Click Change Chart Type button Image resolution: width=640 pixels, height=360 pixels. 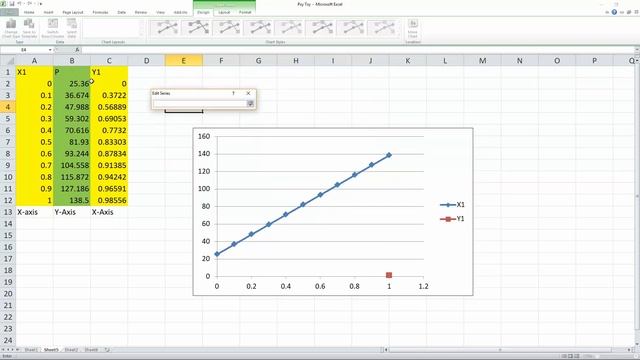pos(11,28)
